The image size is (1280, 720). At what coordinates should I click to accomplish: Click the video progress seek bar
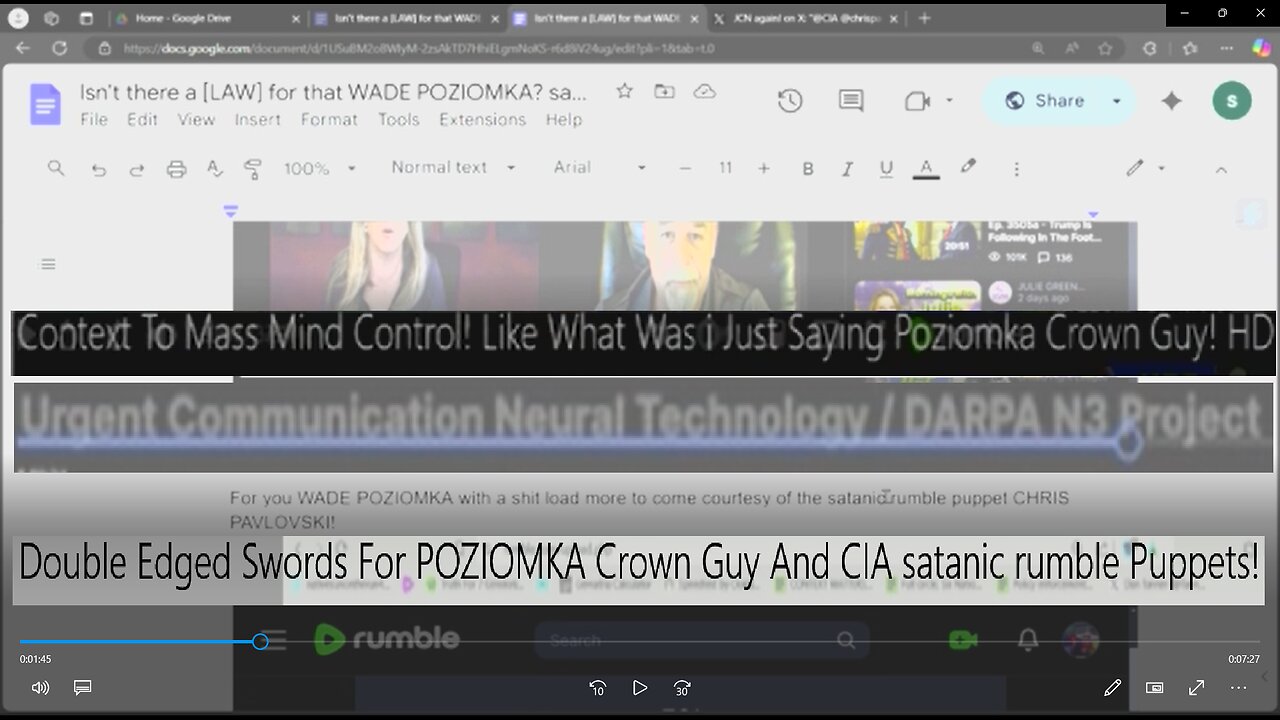640,642
